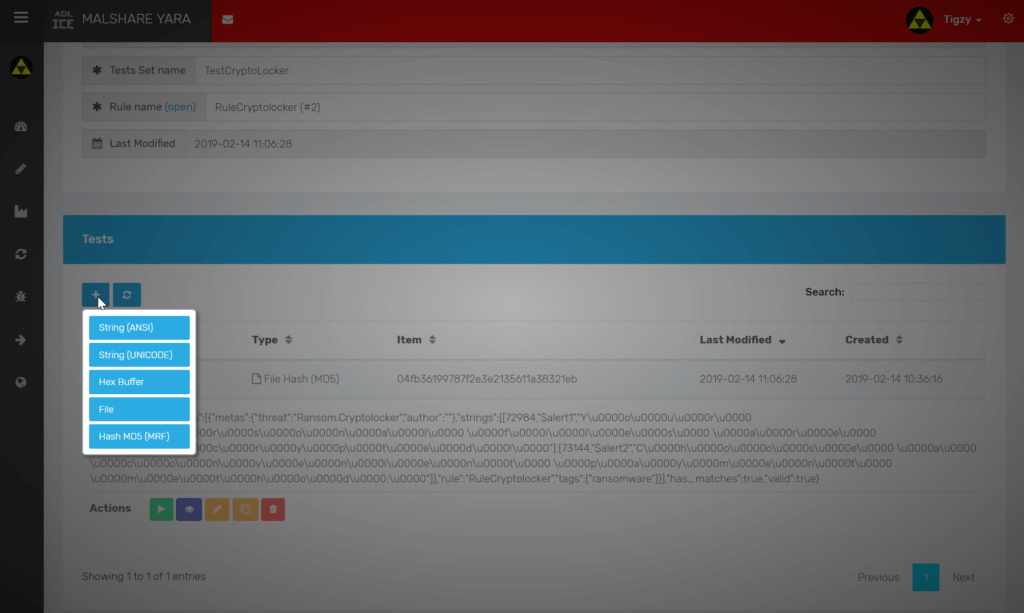Click the Next pagination button
The image size is (1024, 613).
[963, 577]
